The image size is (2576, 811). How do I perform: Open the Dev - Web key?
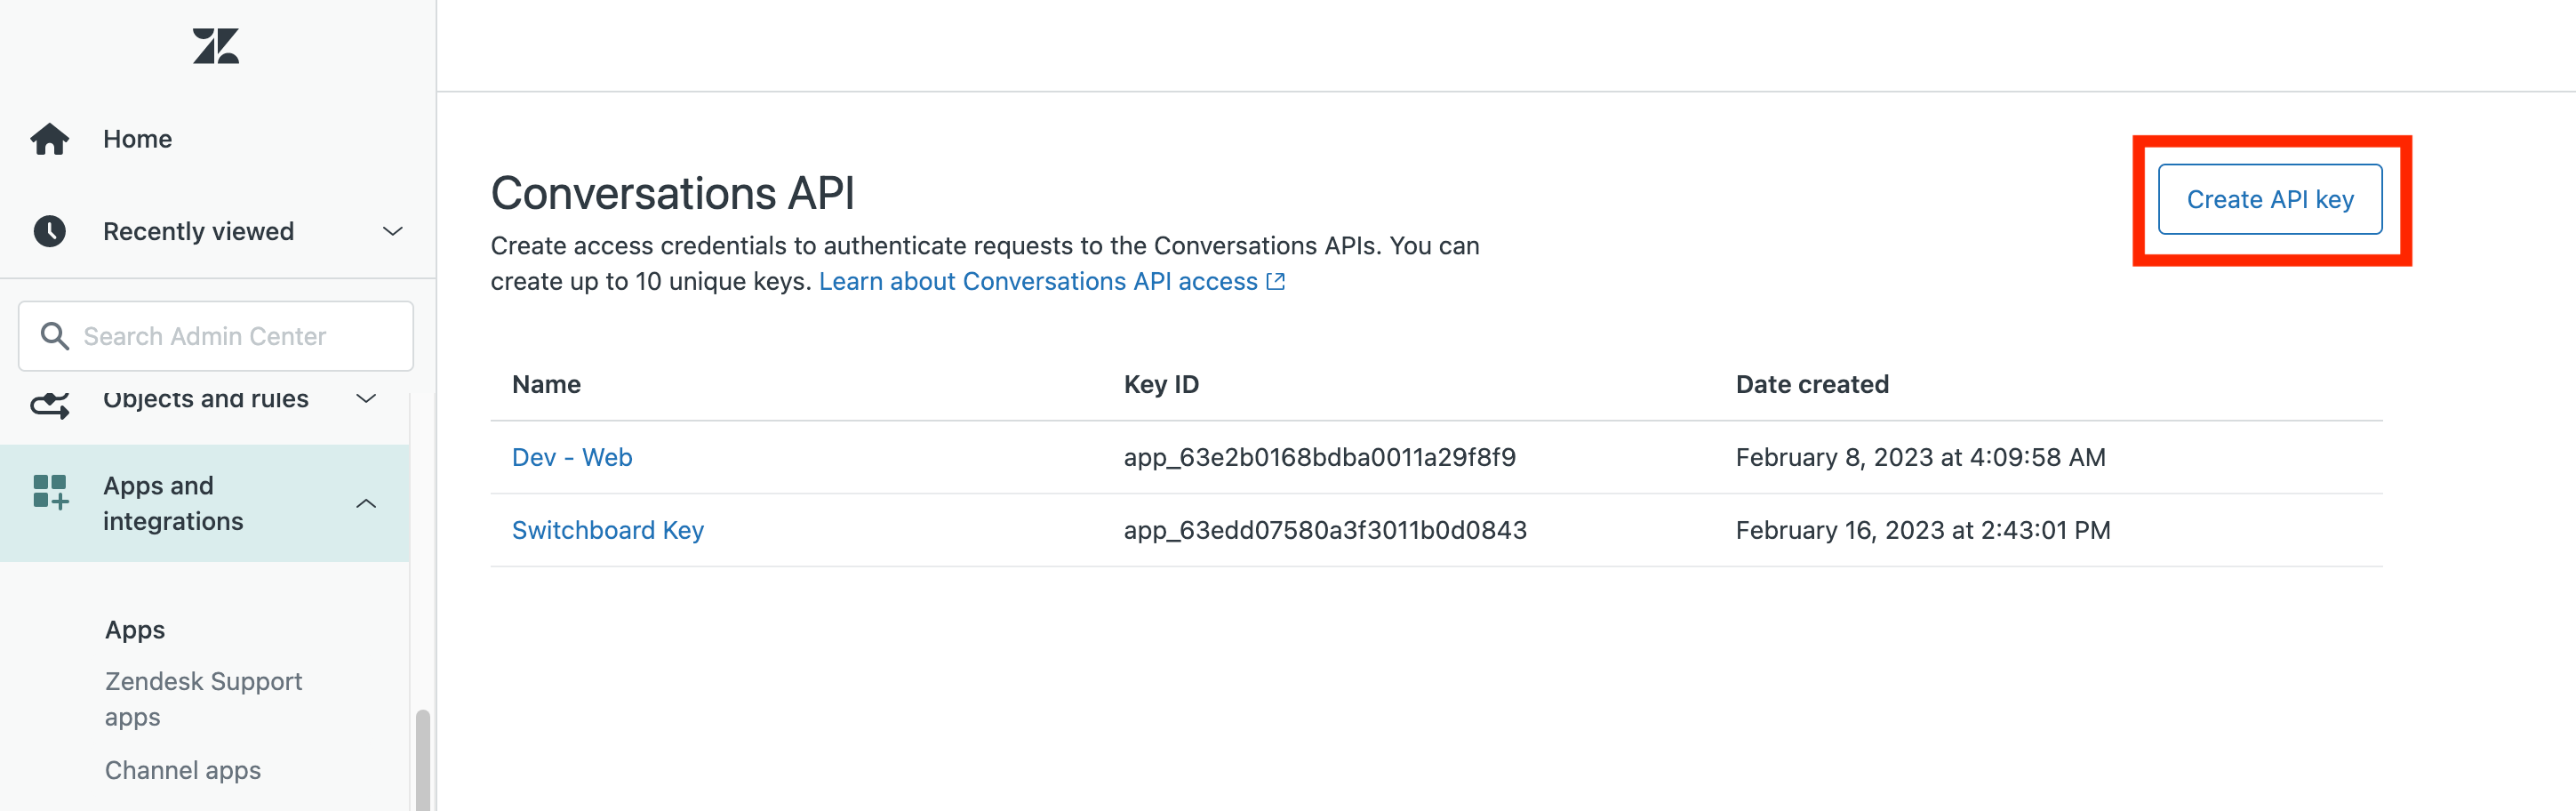pos(572,457)
